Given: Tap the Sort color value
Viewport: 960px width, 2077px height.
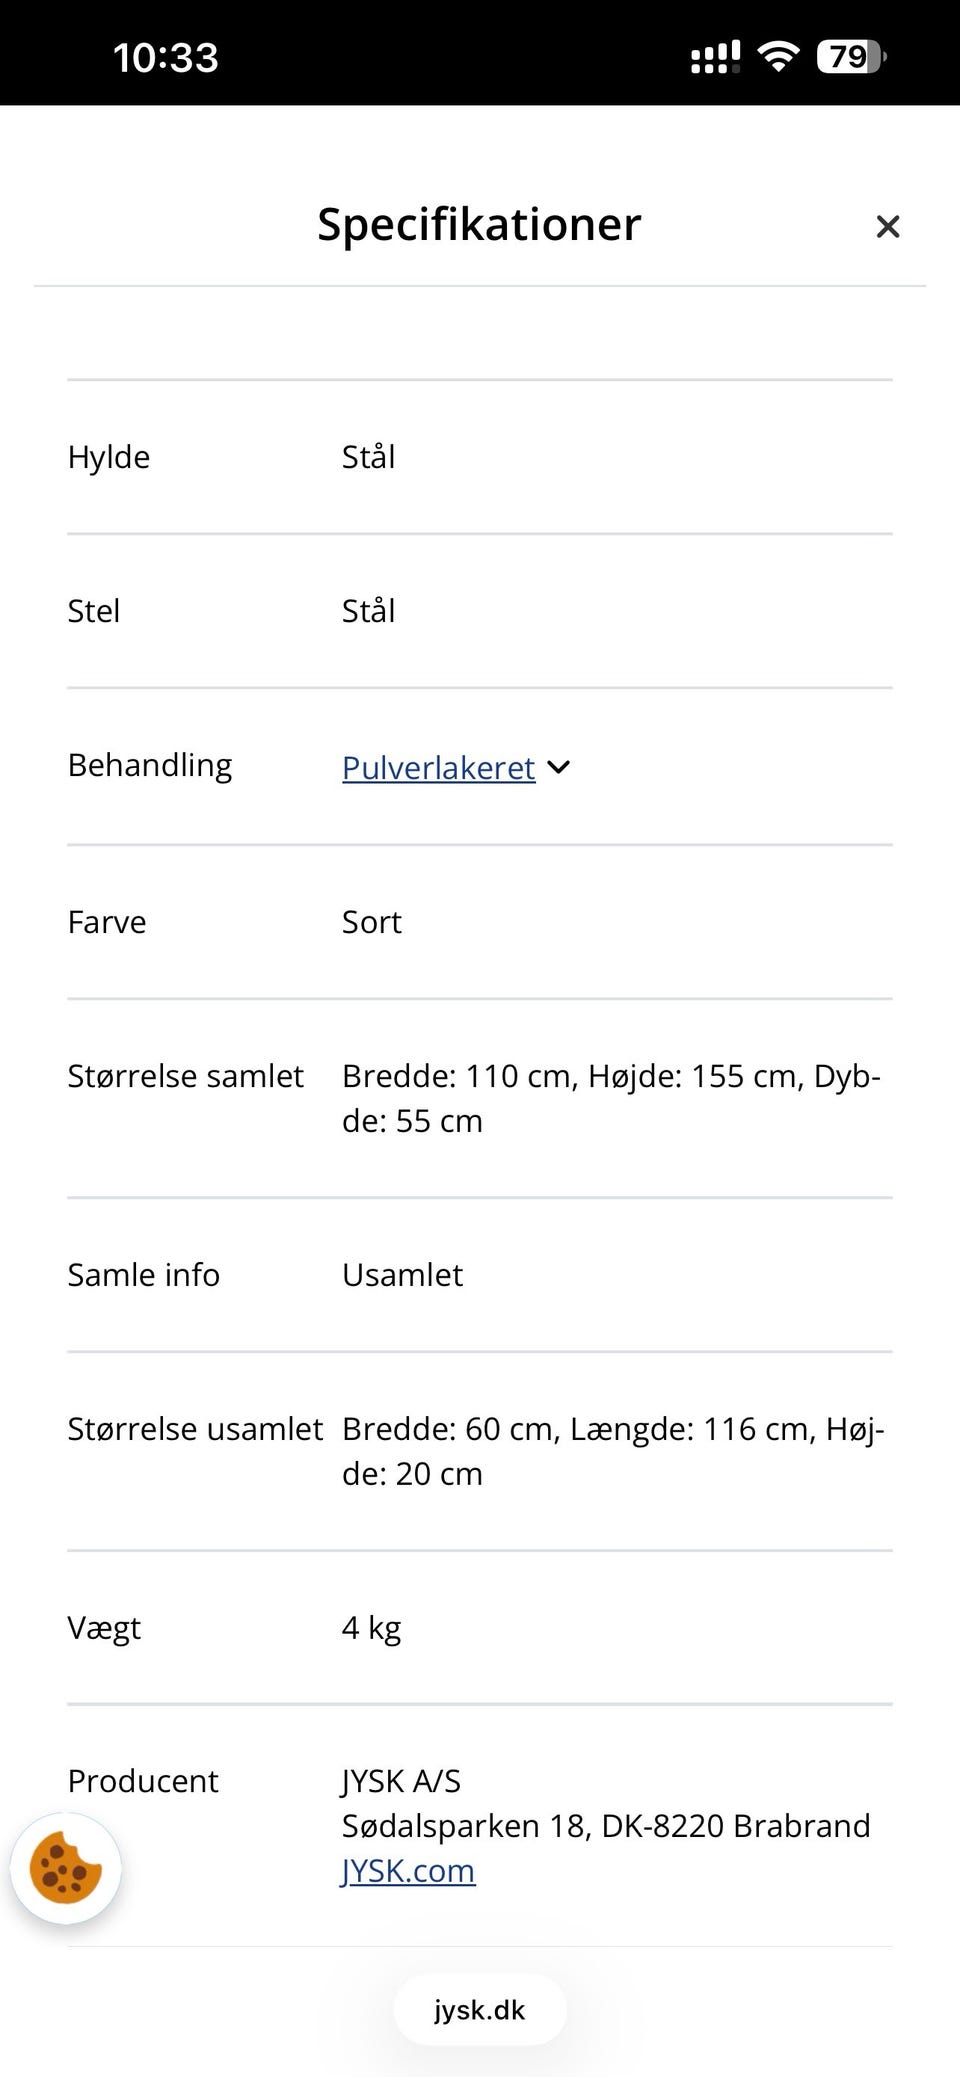Looking at the screenshot, I should pyautogui.click(x=371, y=922).
